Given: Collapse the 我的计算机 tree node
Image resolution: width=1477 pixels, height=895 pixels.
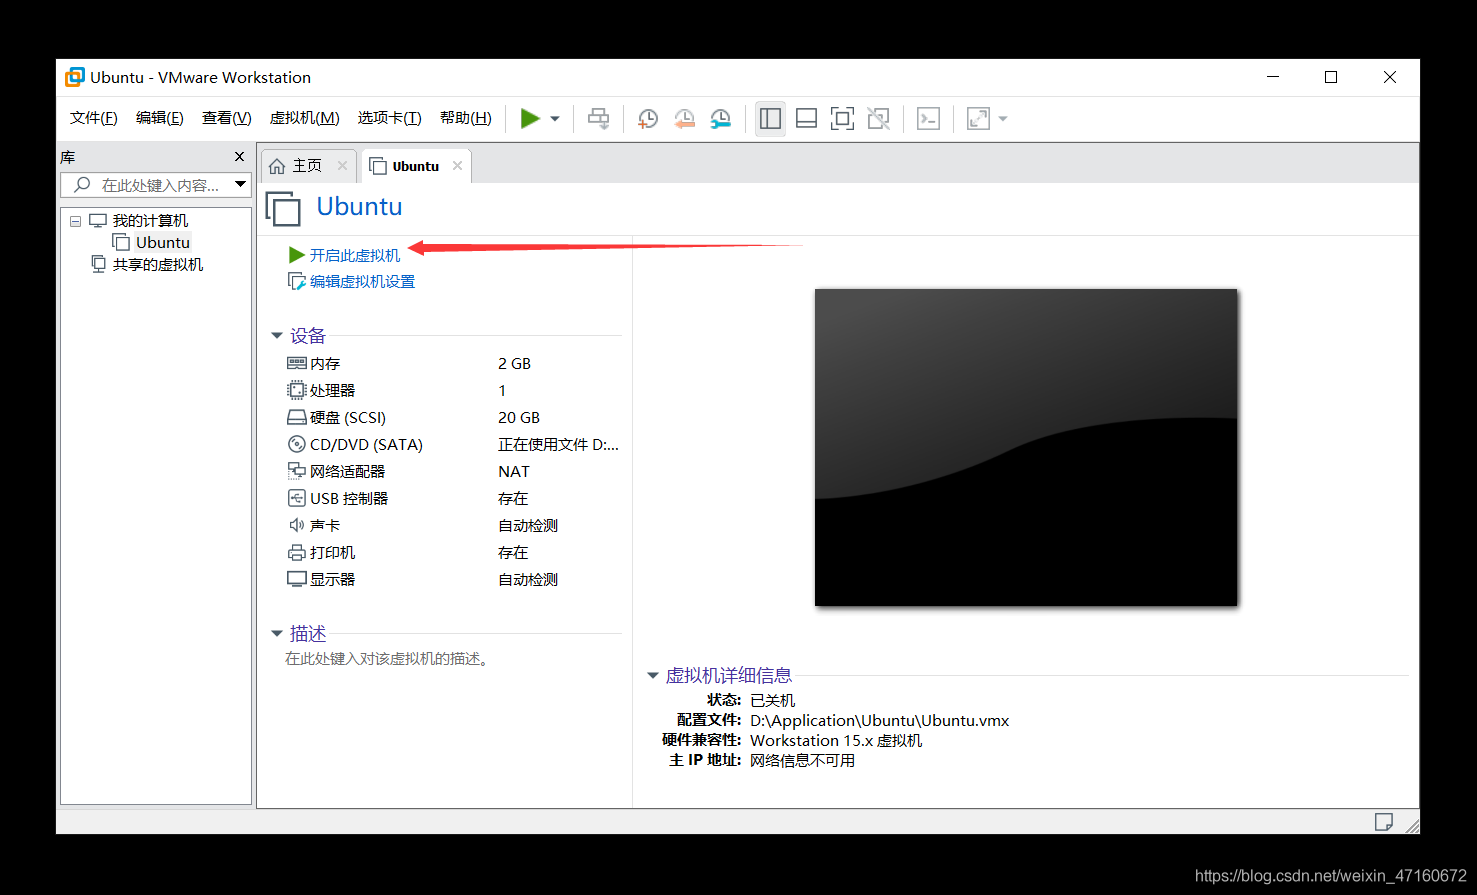Looking at the screenshot, I should [75, 221].
